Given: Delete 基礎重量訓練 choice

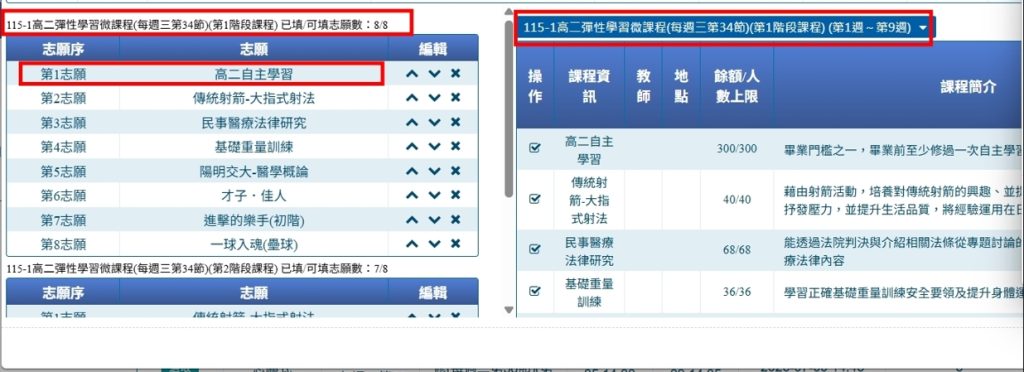Looking at the screenshot, I should pyautogui.click(x=455, y=147).
